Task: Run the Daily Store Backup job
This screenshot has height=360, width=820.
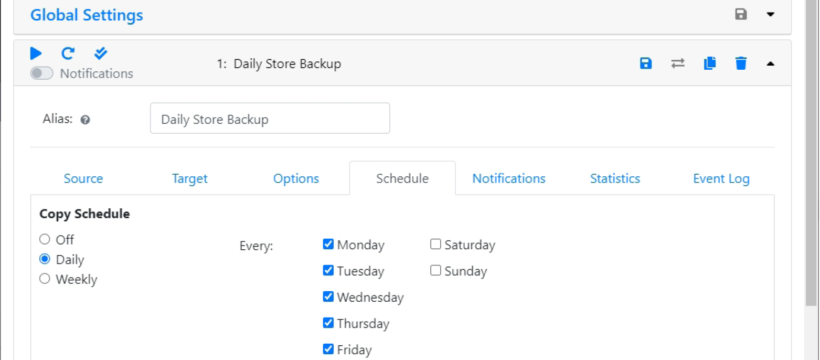Action: coord(36,53)
